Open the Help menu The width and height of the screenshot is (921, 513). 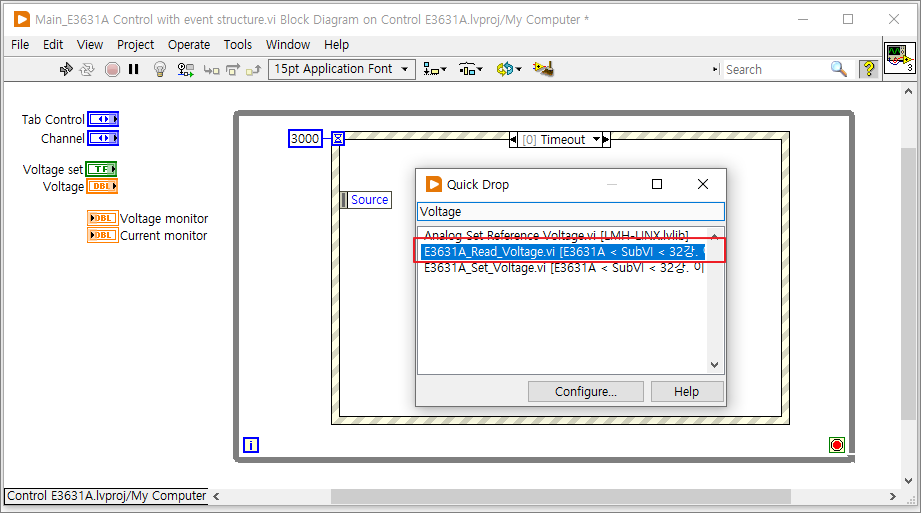tap(337, 45)
